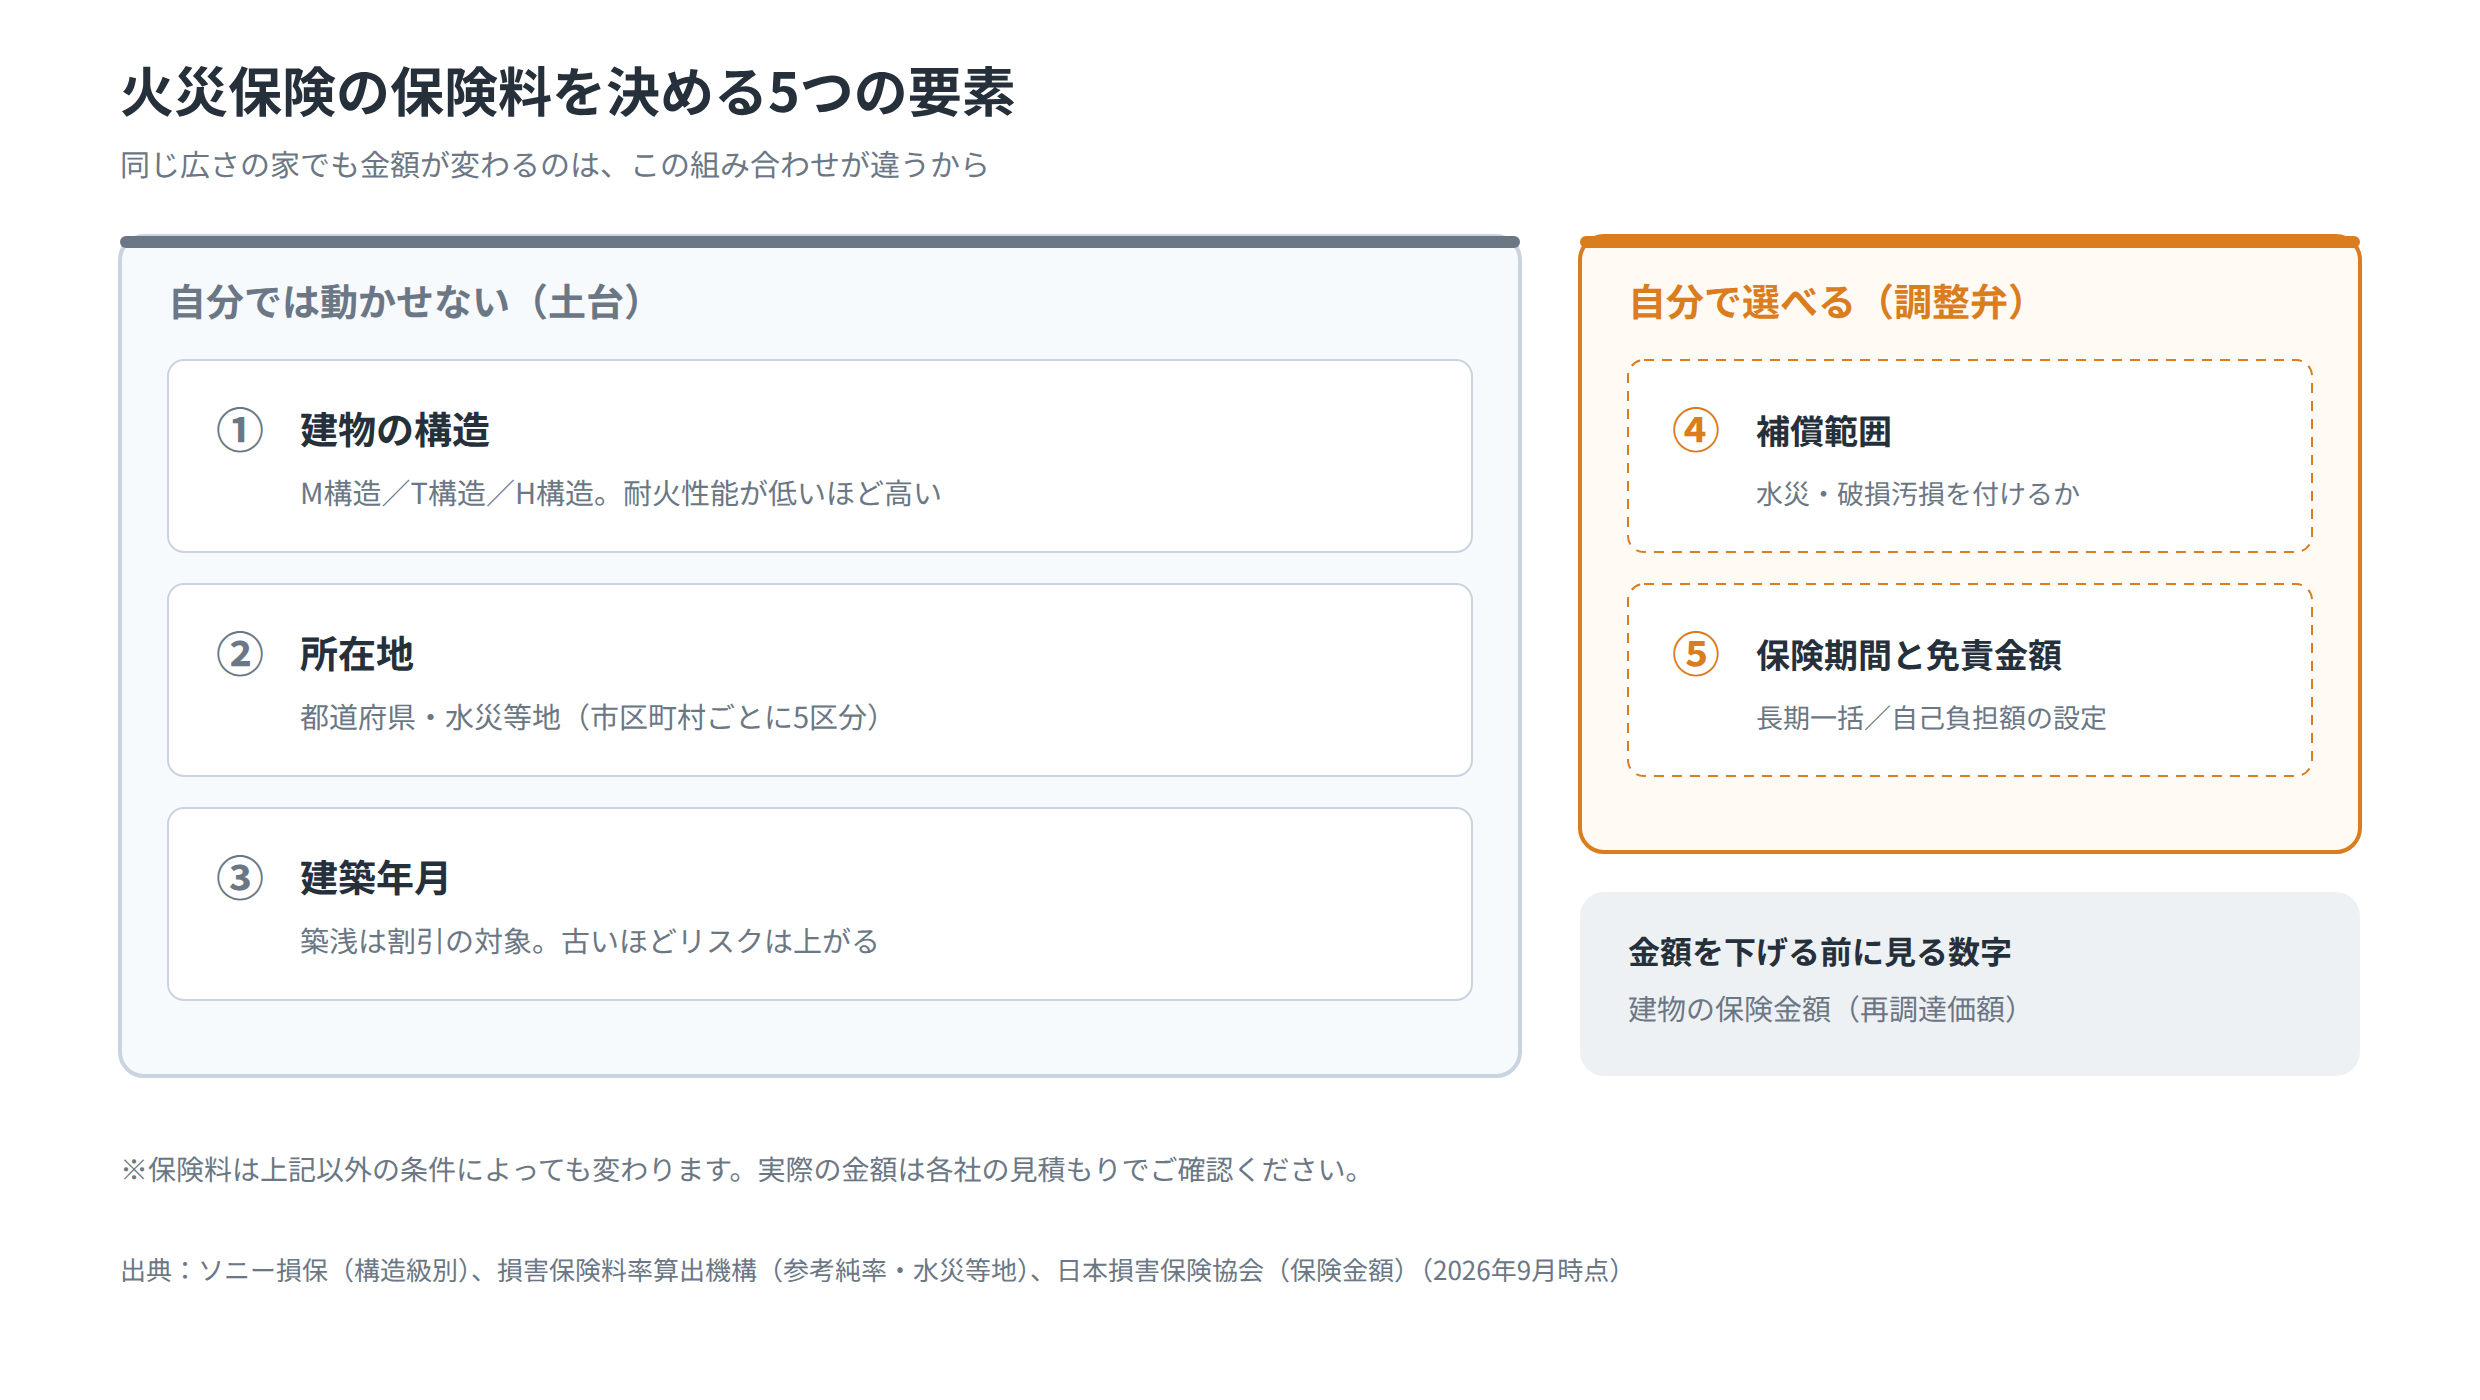Click the subtitle starting with 同じ広さの家でも

pyautogui.click(x=555, y=165)
